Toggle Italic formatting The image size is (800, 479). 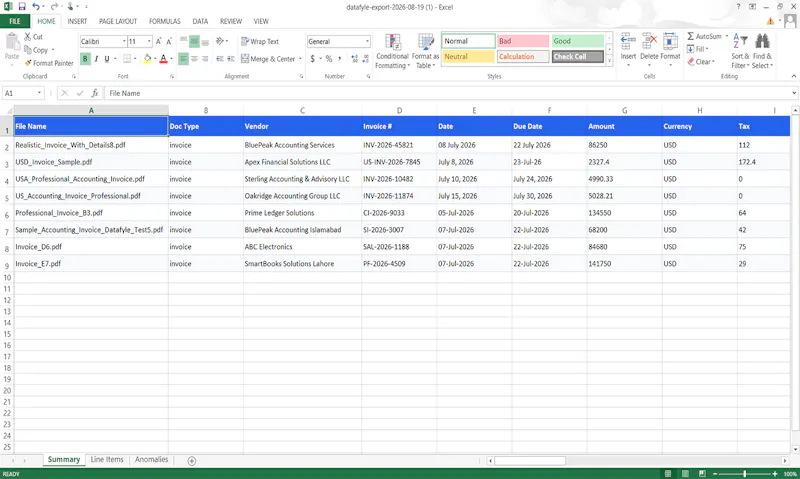(96, 59)
